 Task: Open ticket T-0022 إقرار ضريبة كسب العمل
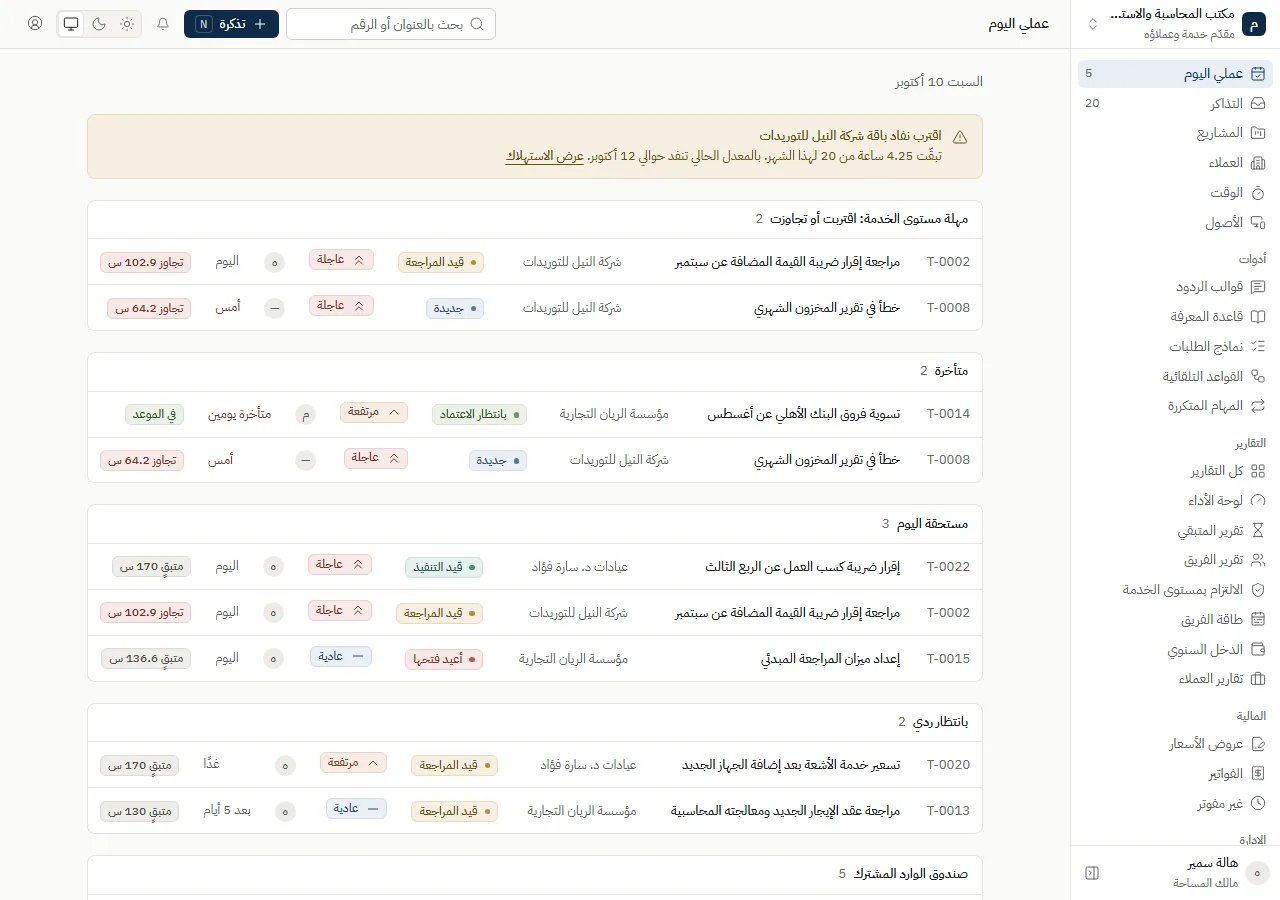pos(535,567)
